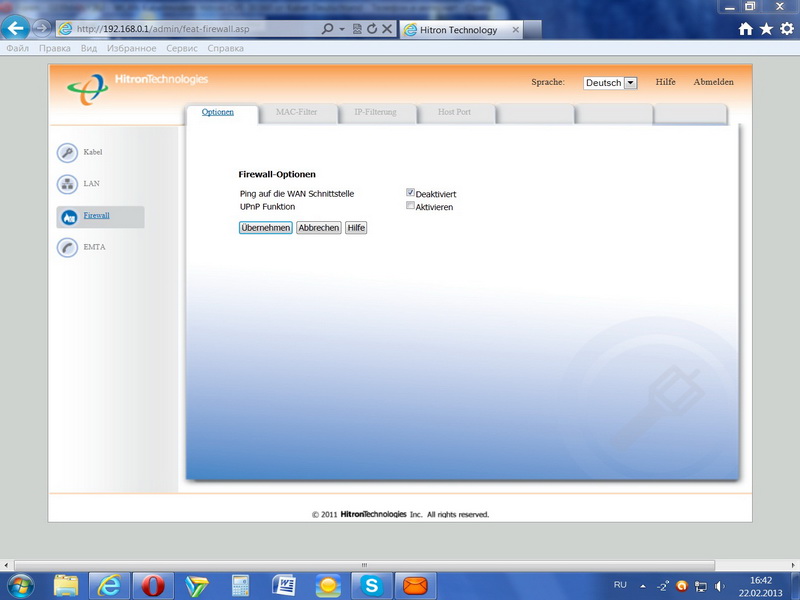Refresh the page with reload icon

[372, 30]
